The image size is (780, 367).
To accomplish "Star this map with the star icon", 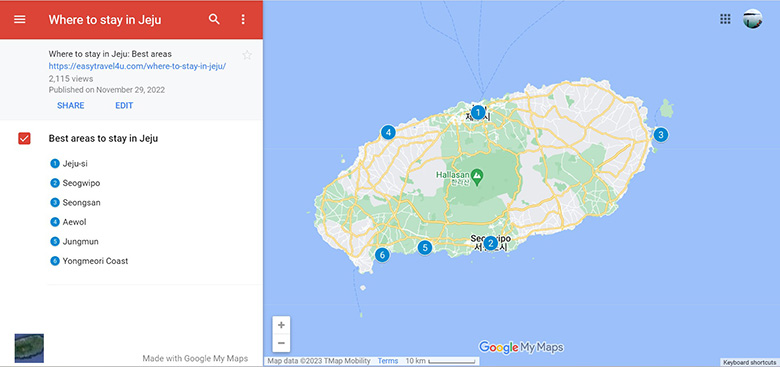I will coord(247,55).
